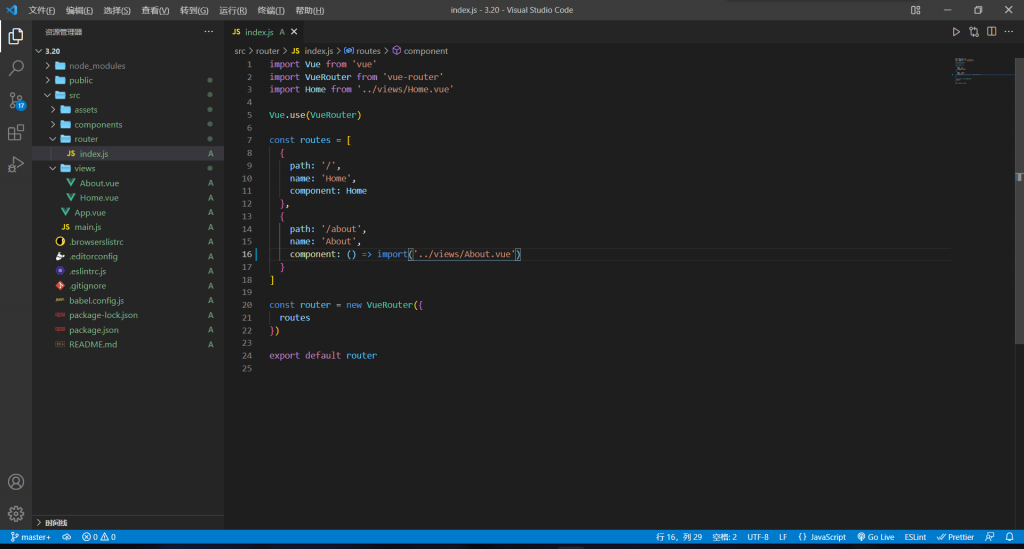Expand the node_modules folder
The height and width of the screenshot is (549, 1024).
pyautogui.click(x=97, y=66)
